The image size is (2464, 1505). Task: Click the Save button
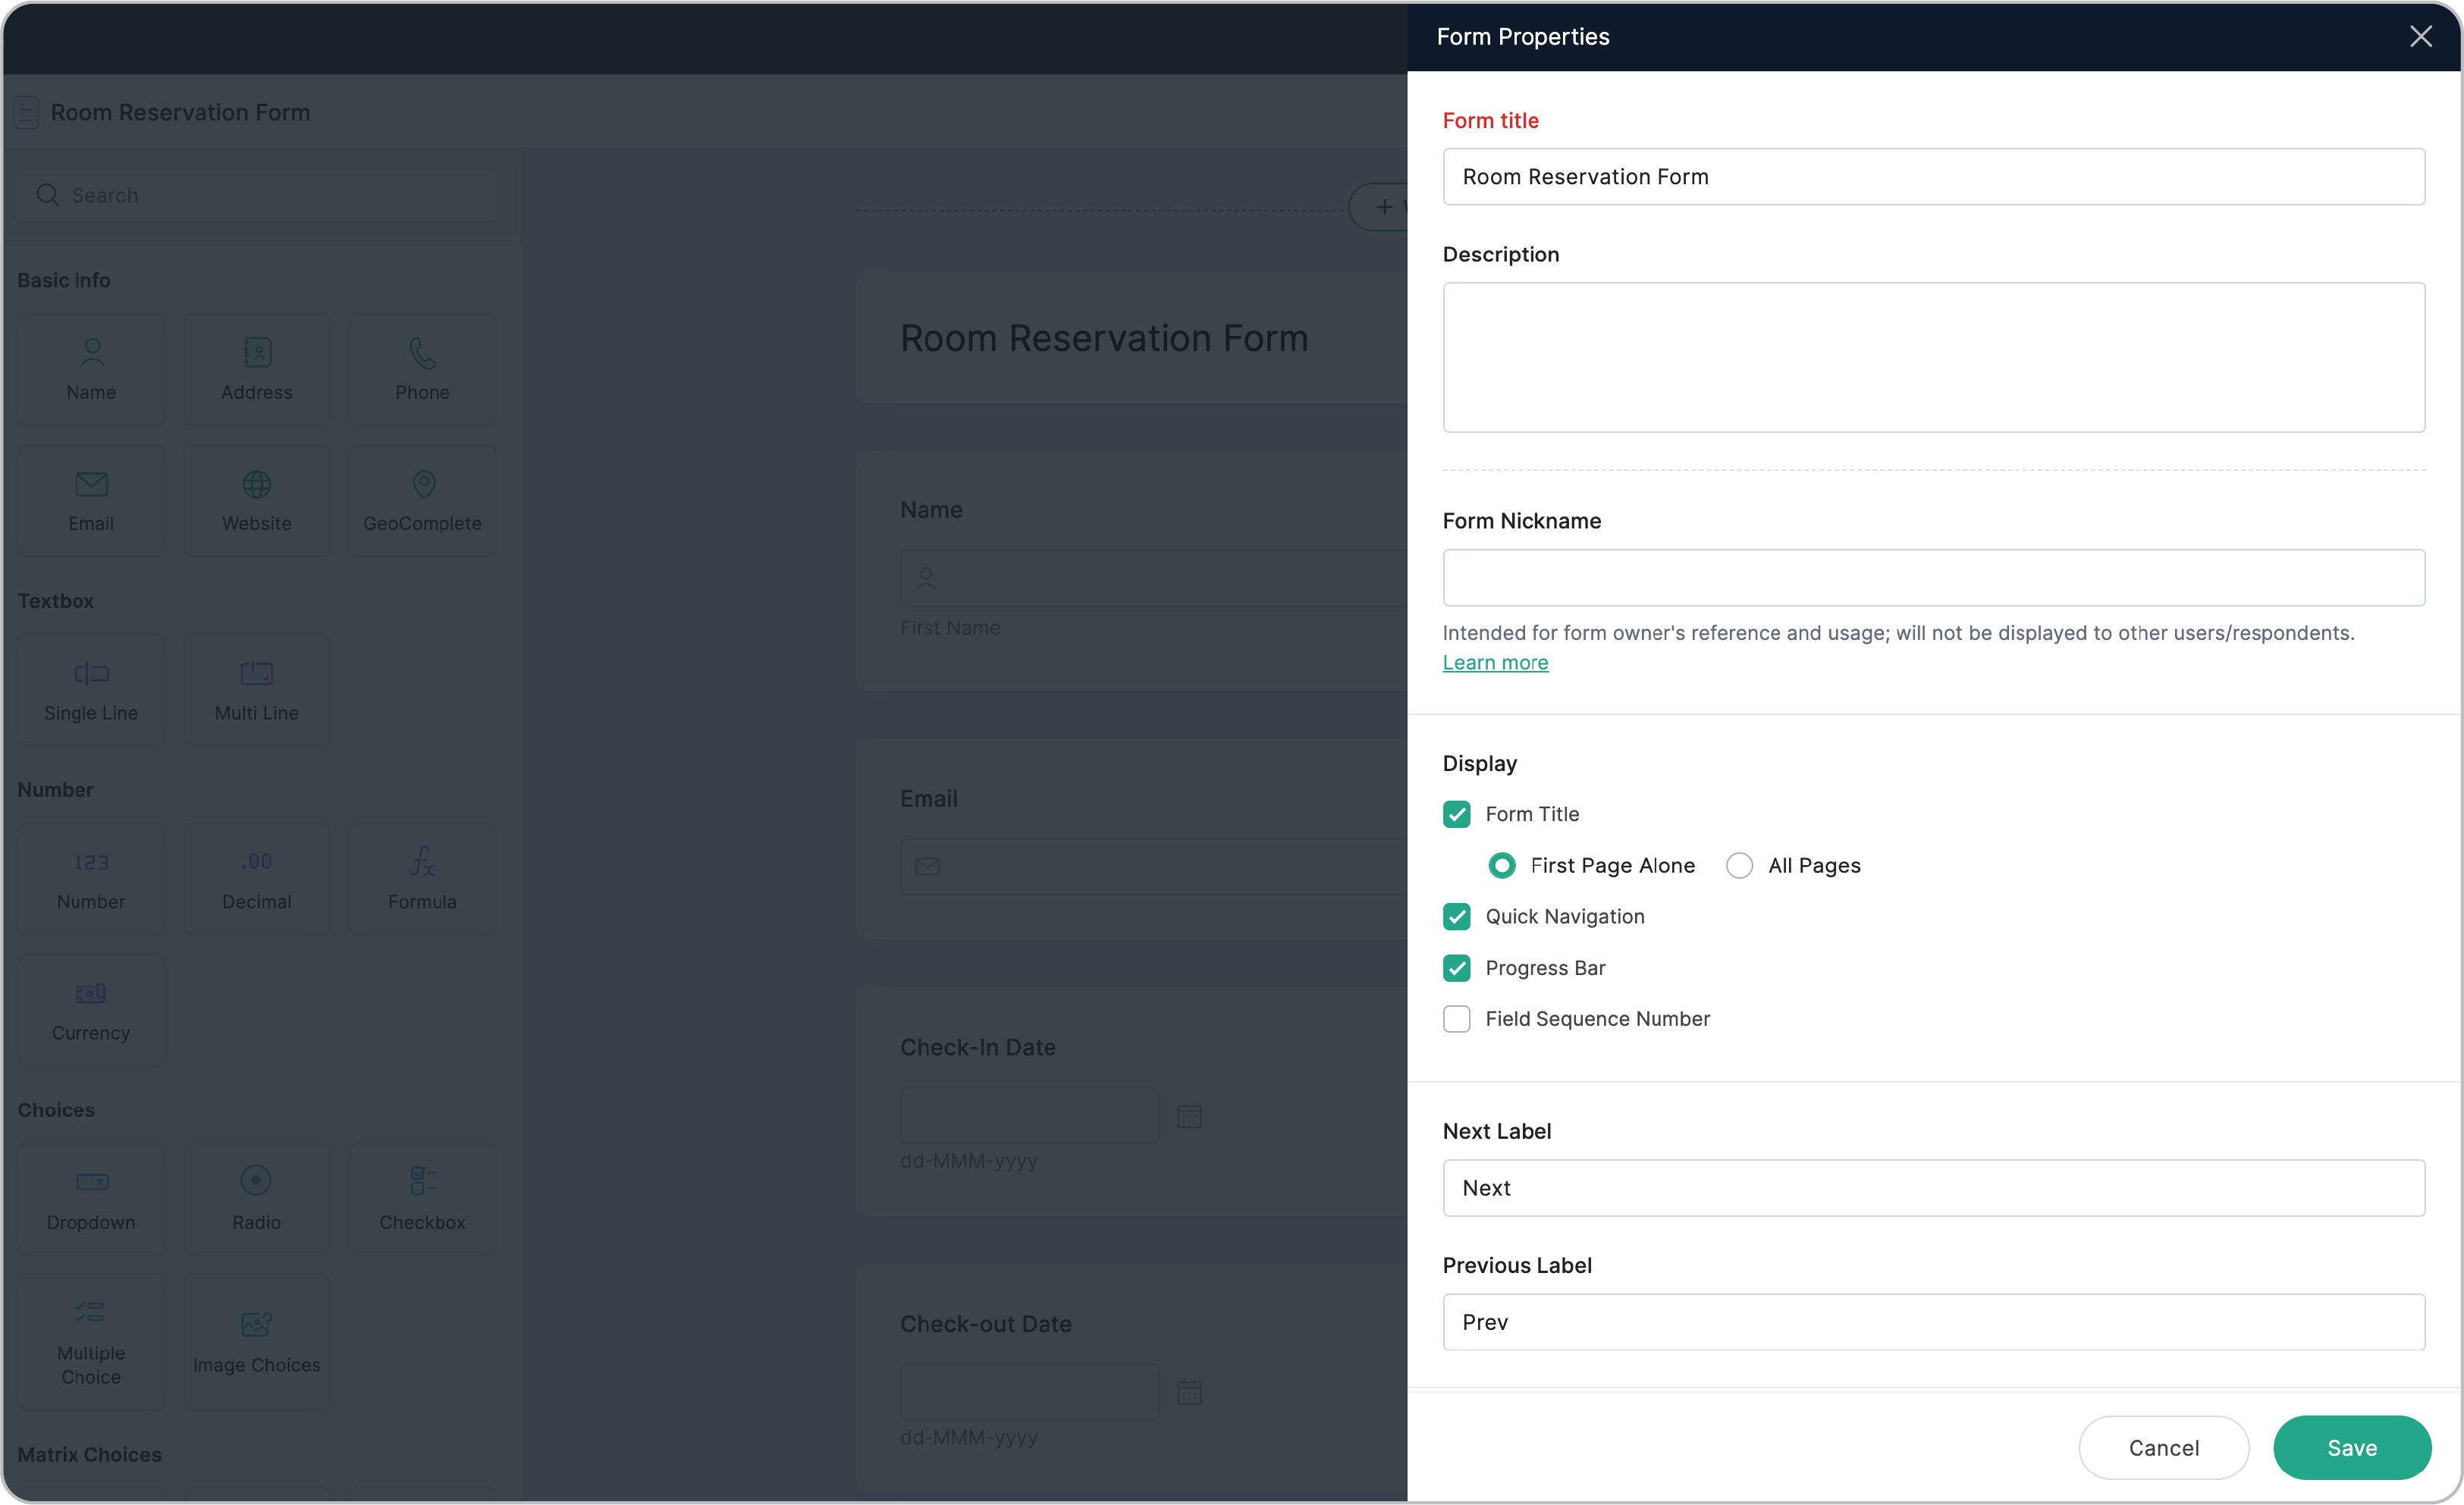(x=2351, y=1447)
